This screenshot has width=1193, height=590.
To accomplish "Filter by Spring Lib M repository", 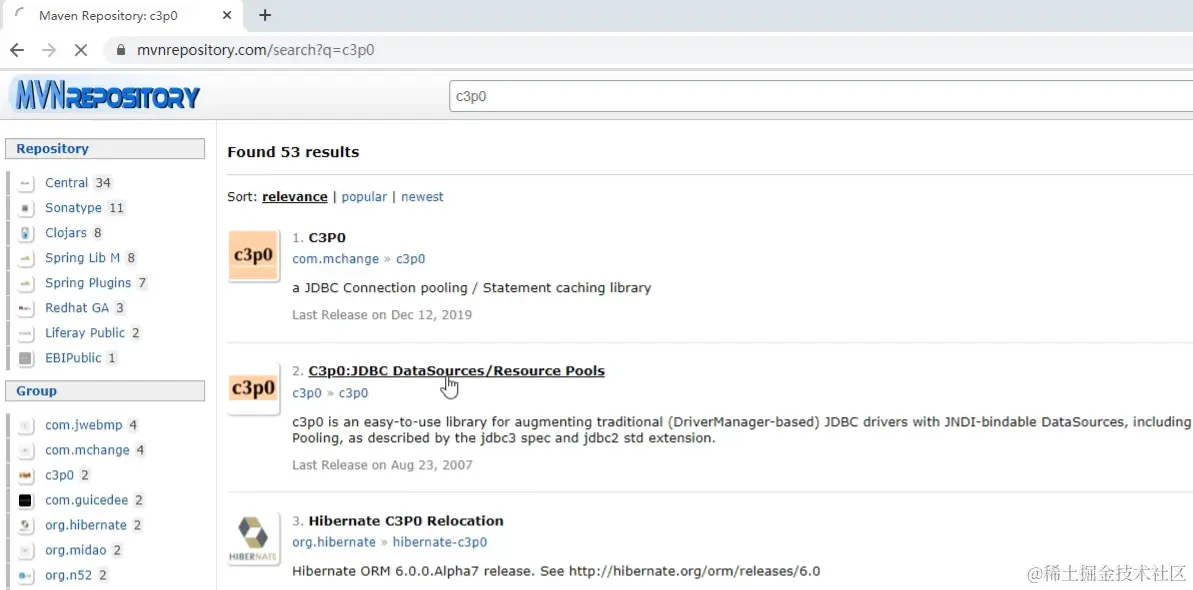I will (x=82, y=258).
